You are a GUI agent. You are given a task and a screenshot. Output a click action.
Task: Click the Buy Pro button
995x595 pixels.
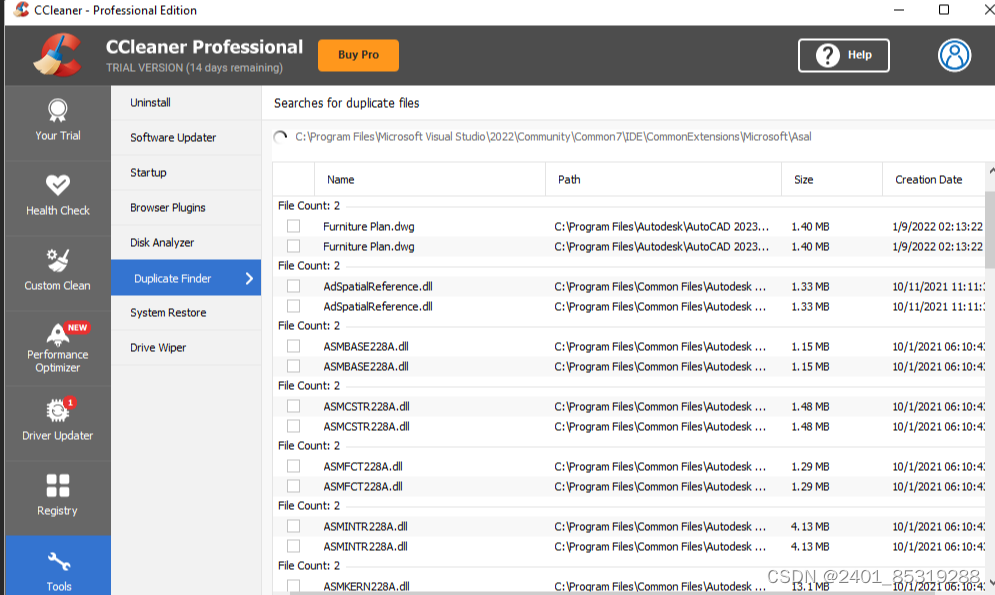coord(358,55)
